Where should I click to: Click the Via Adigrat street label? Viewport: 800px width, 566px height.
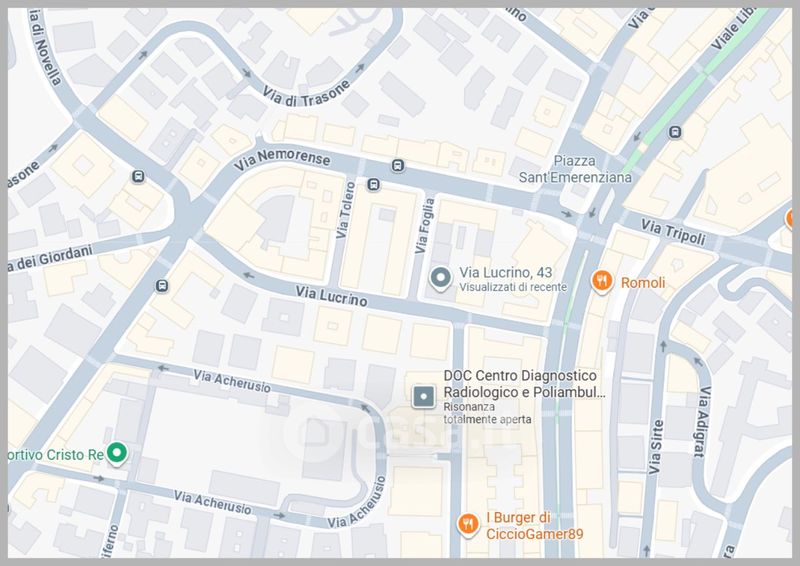703,421
